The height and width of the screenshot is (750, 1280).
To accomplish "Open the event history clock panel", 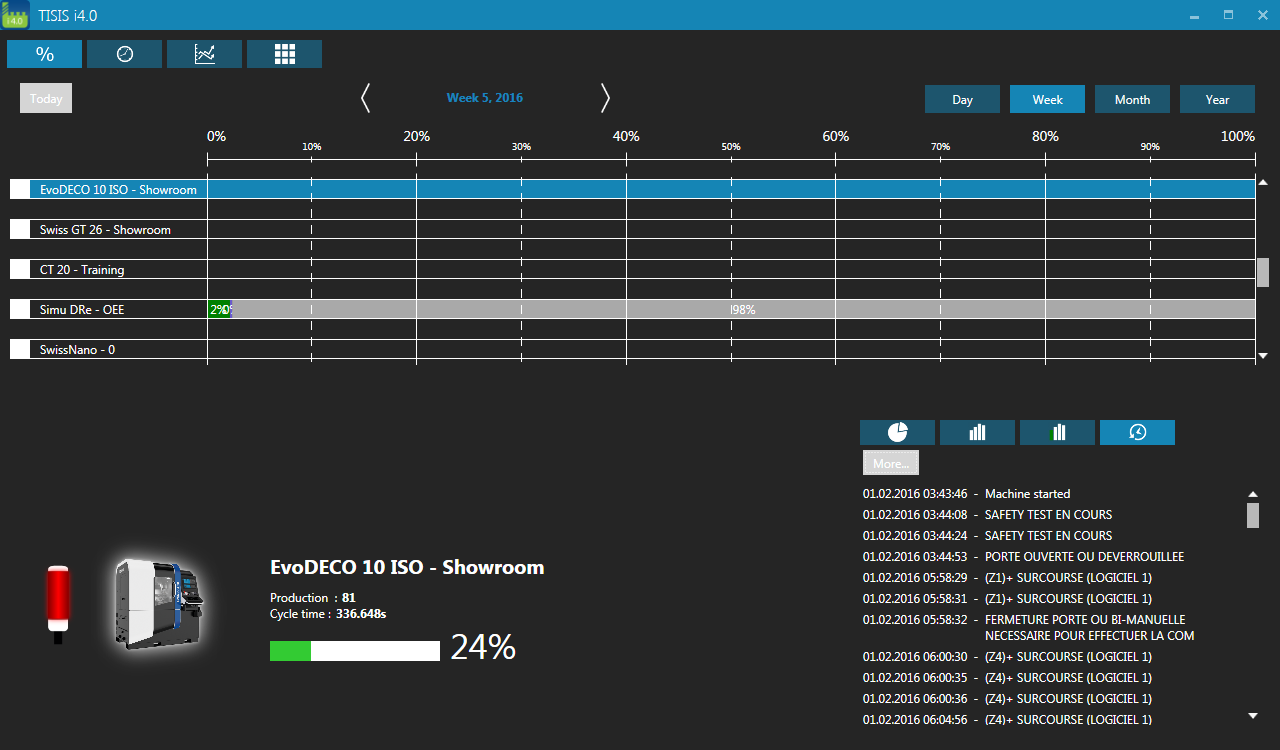I will (x=1137, y=432).
